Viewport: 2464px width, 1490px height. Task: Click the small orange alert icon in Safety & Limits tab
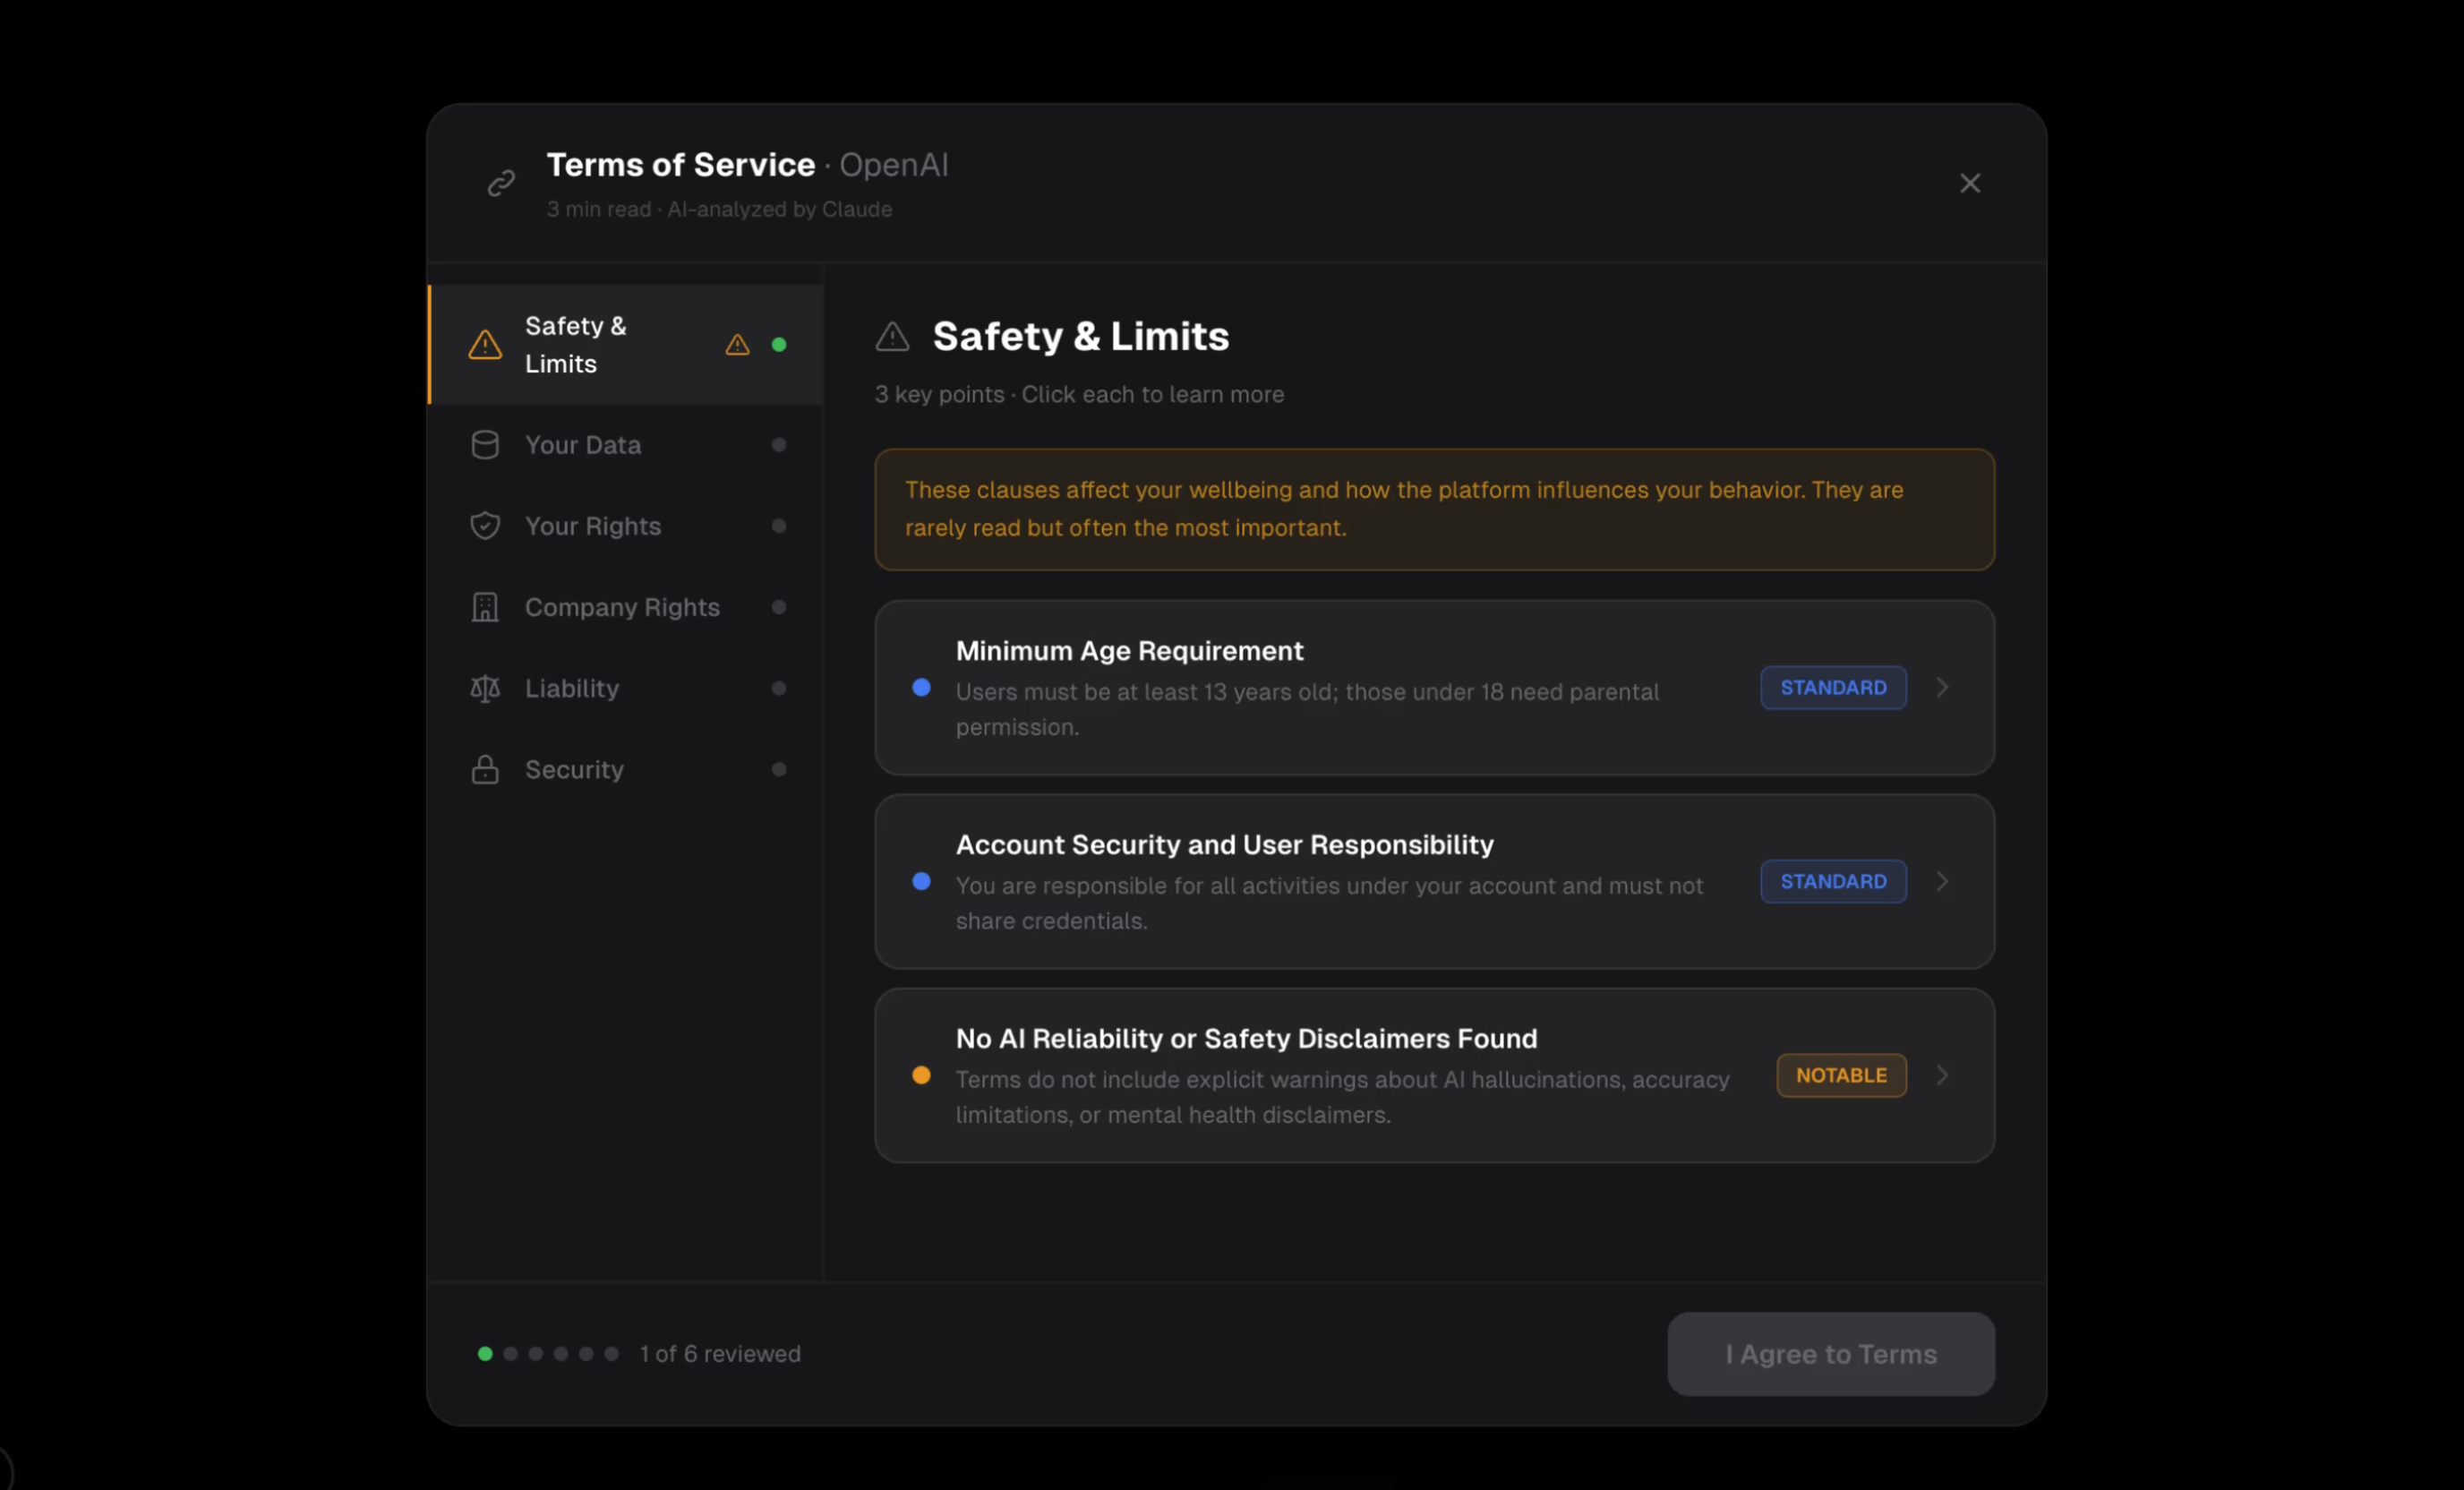click(737, 344)
